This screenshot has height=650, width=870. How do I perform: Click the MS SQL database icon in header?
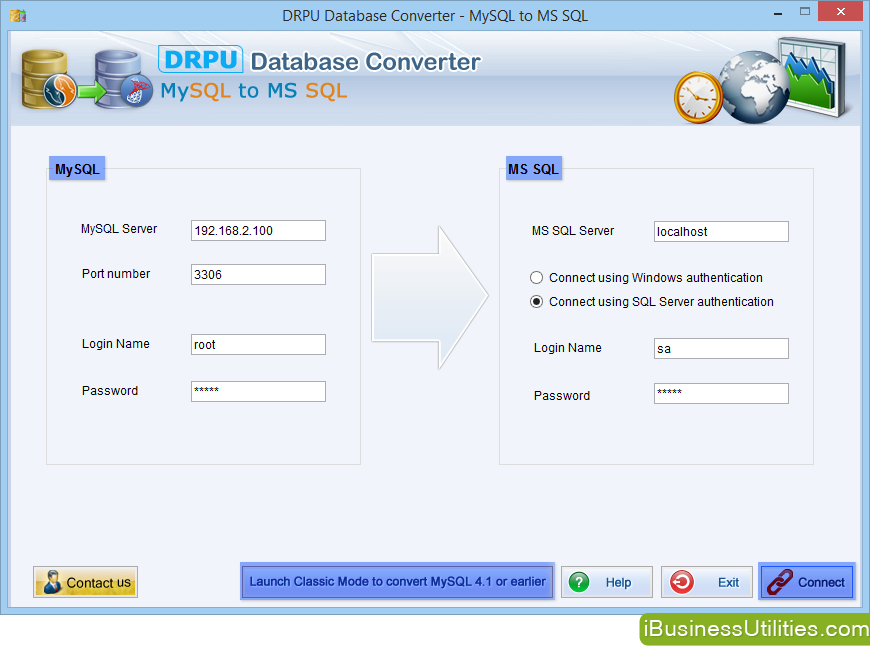[123, 79]
